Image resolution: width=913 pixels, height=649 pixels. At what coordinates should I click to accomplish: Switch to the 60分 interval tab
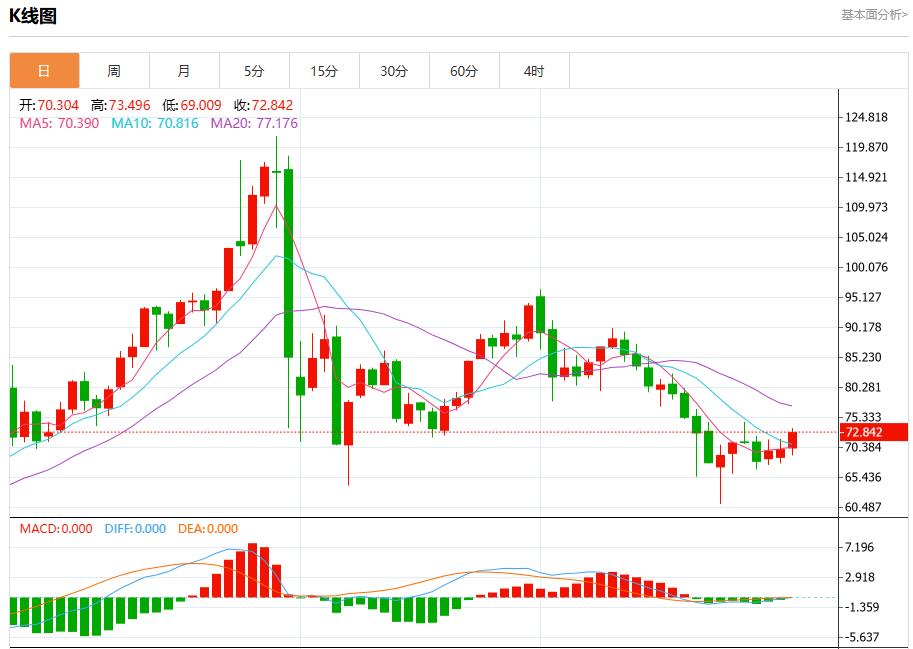pos(464,71)
